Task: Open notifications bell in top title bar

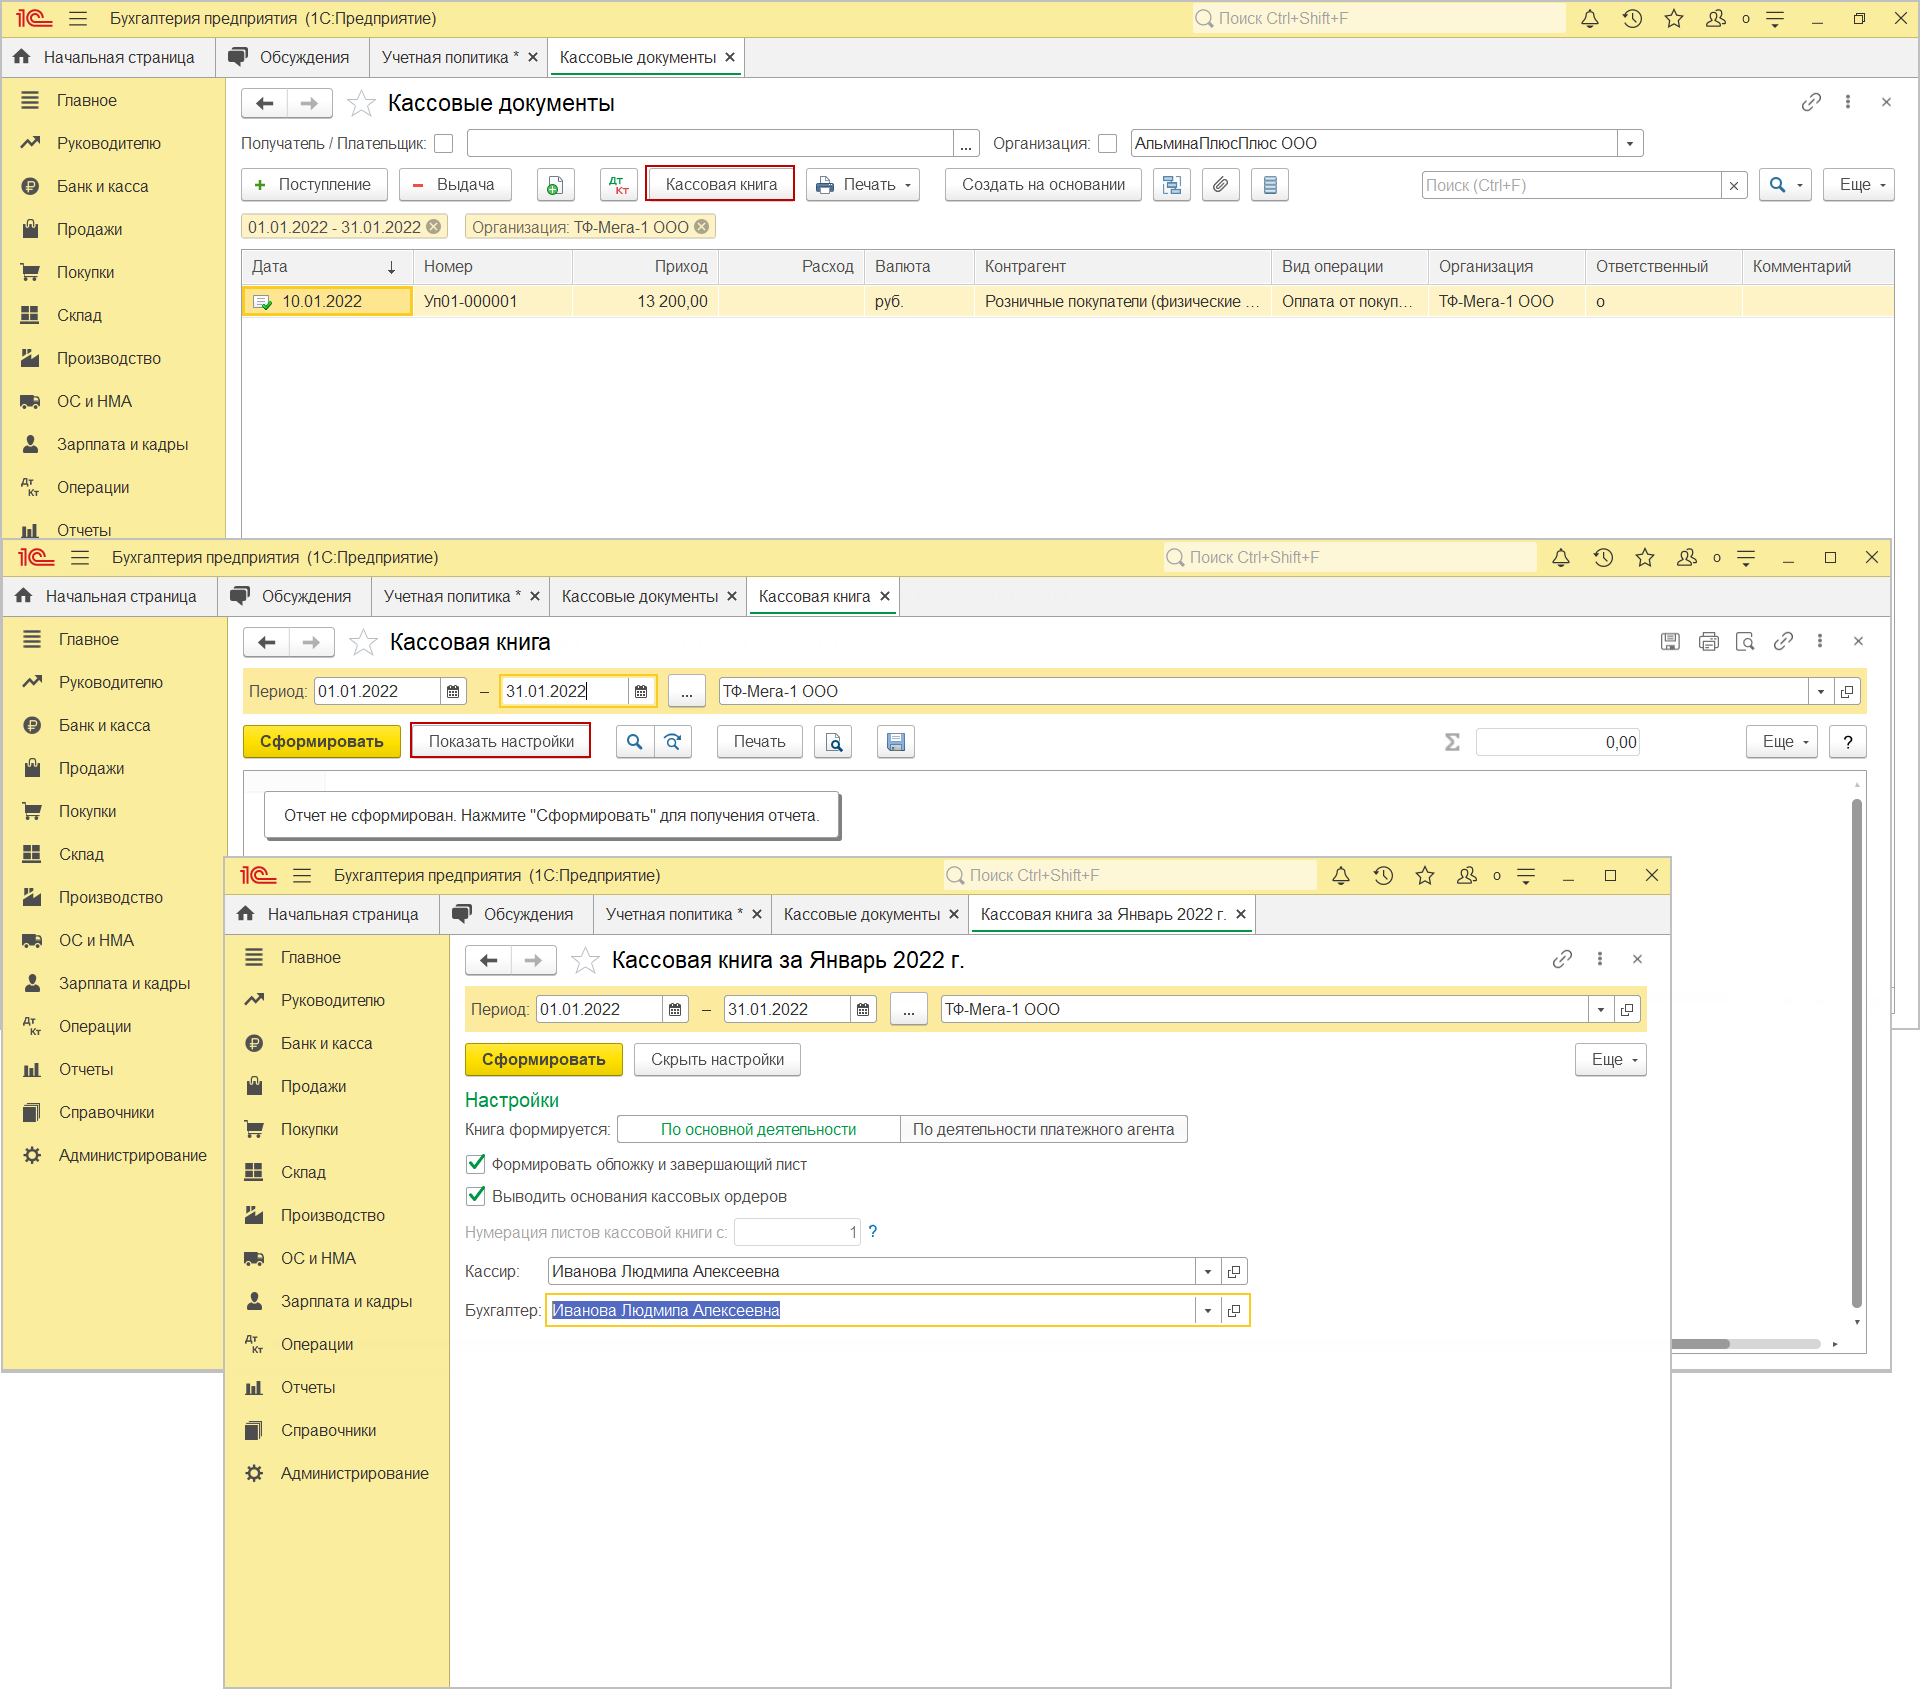Action: pyautogui.click(x=1589, y=19)
